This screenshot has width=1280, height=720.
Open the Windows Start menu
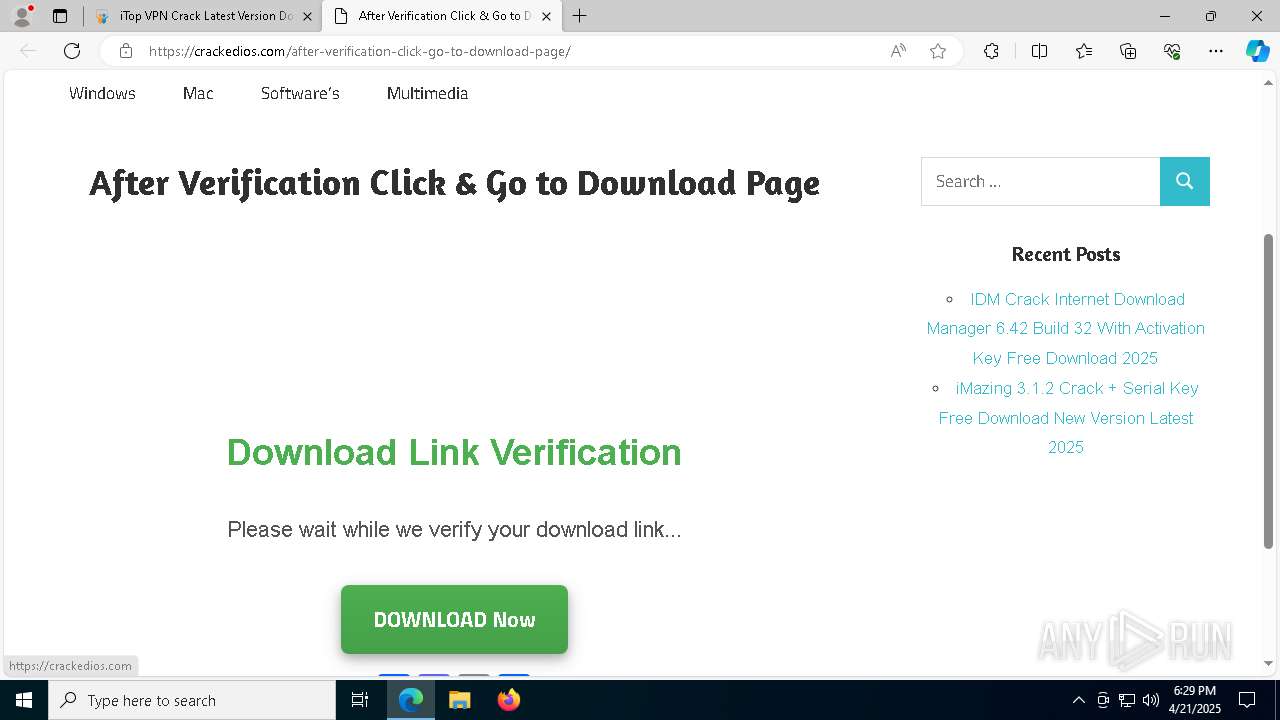24,700
